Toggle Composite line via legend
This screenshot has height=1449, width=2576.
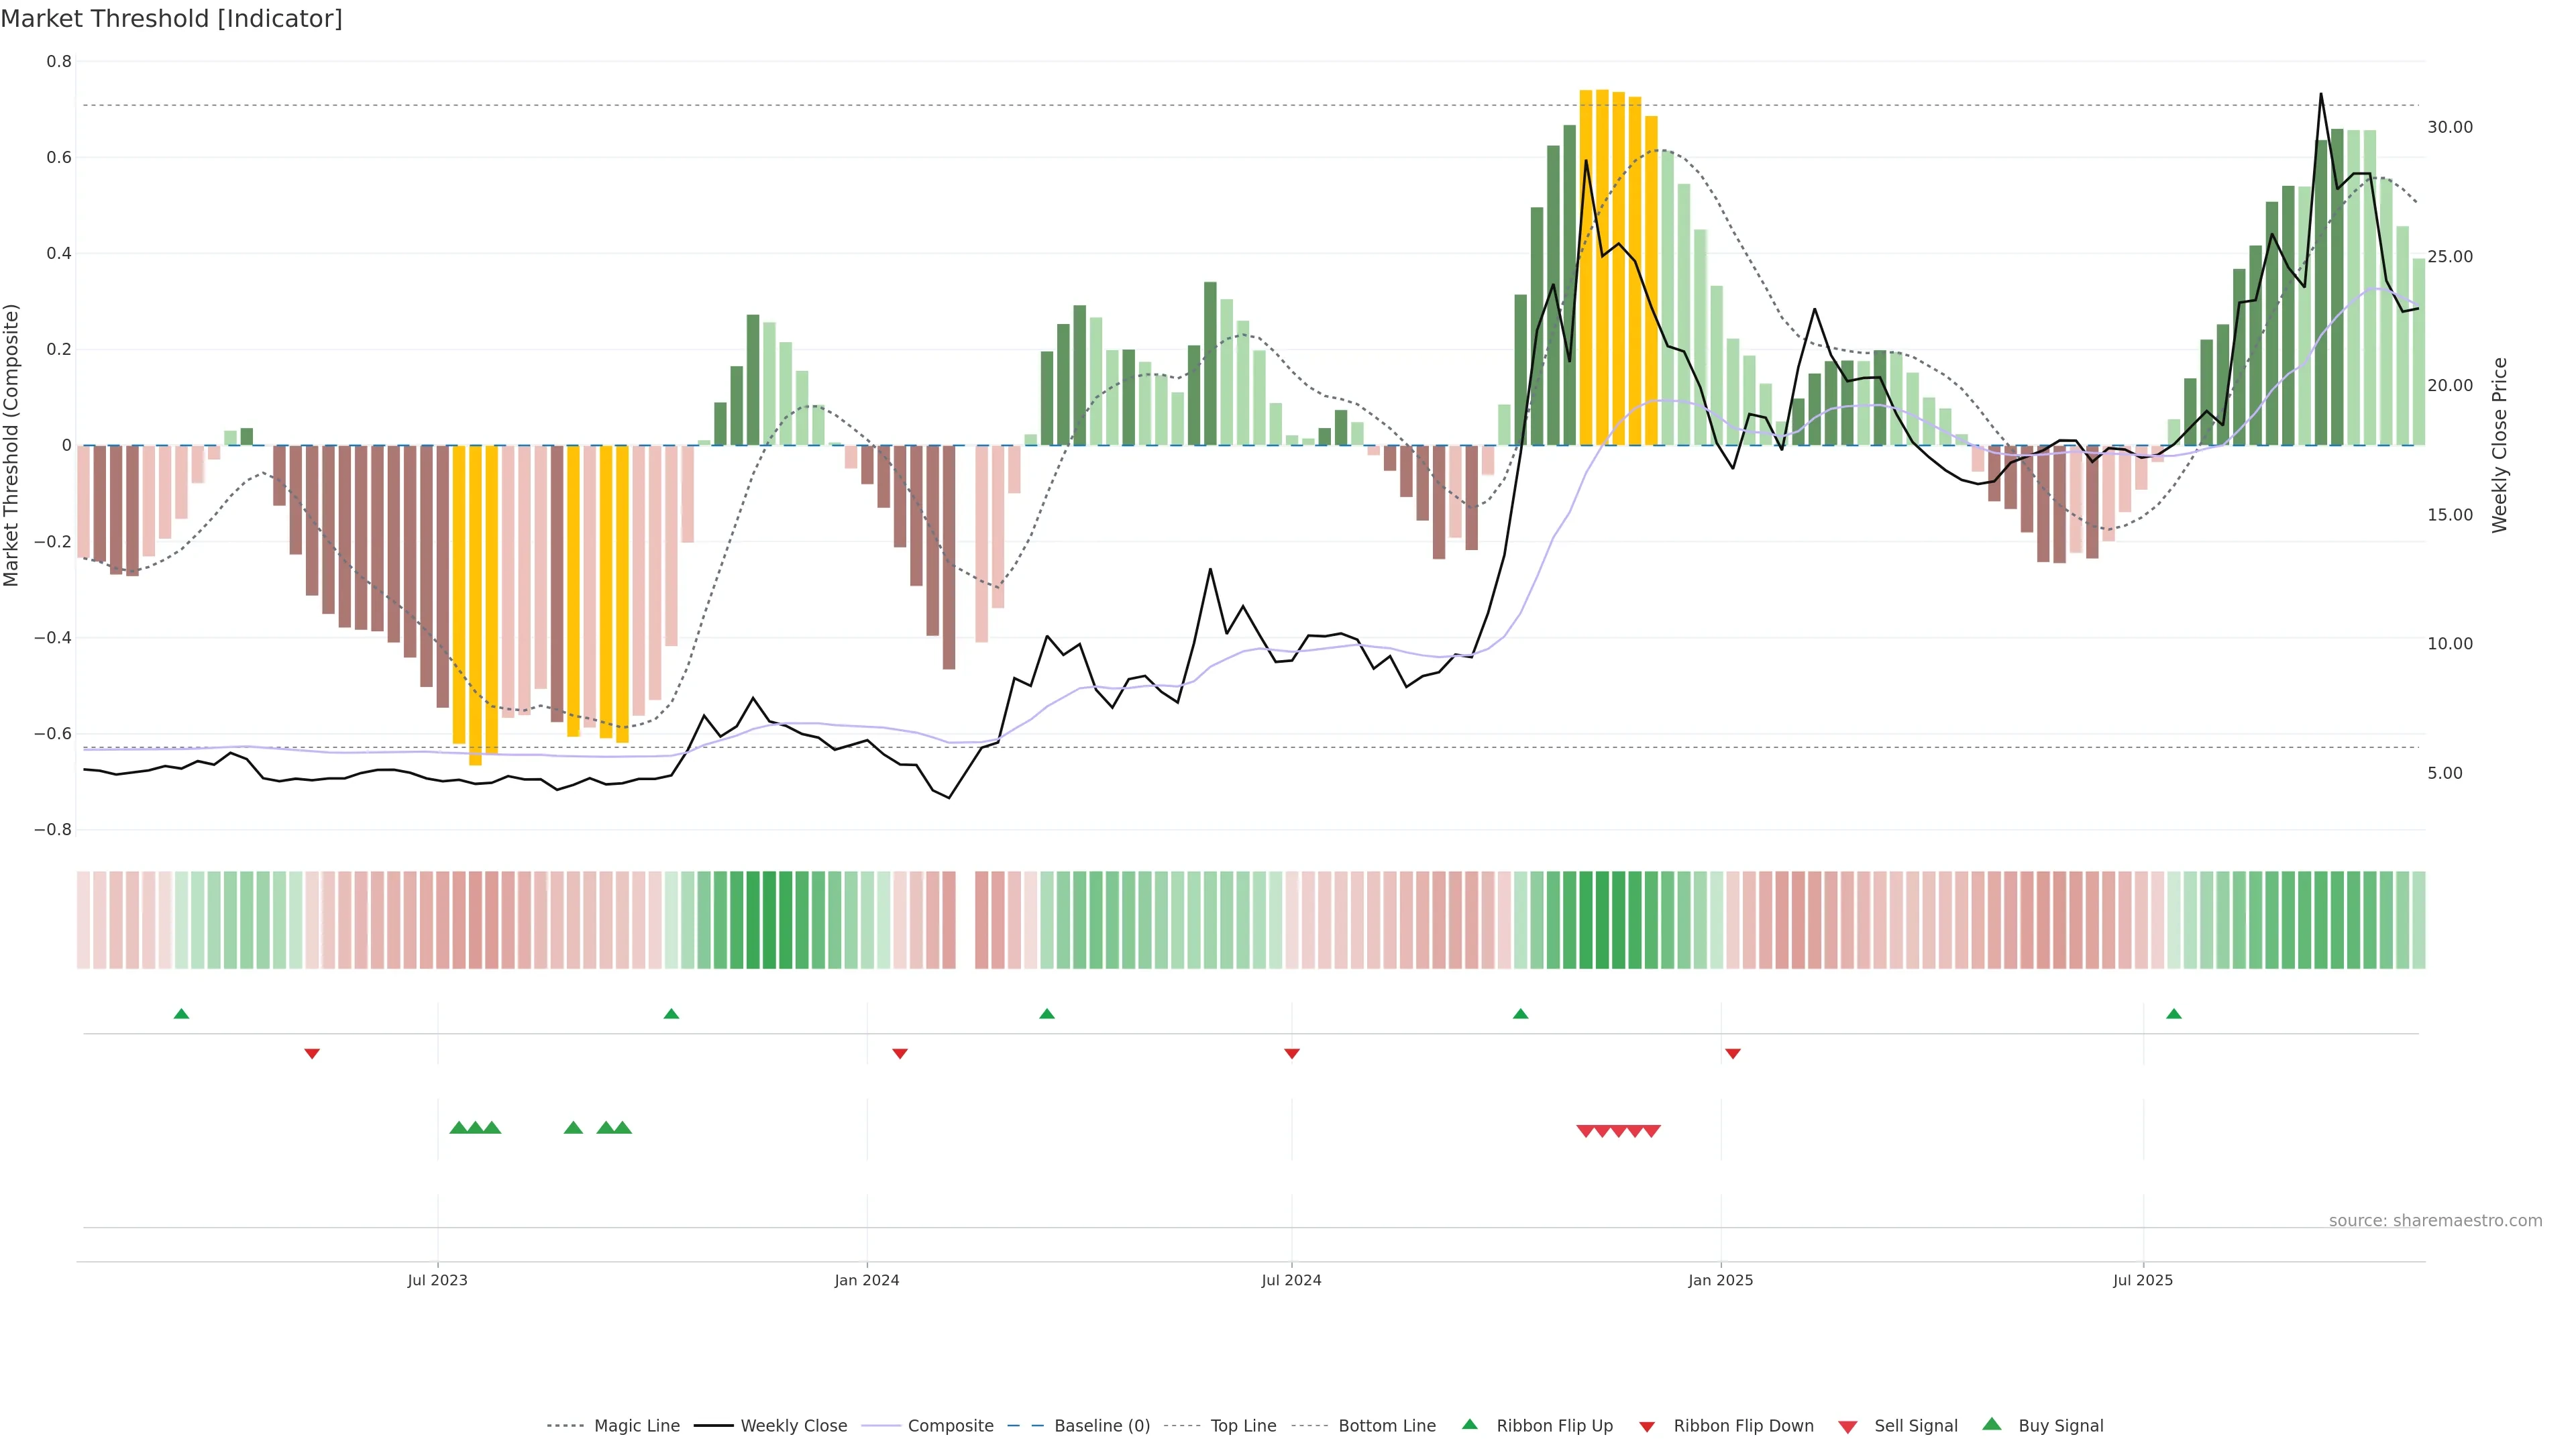(x=950, y=1426)
